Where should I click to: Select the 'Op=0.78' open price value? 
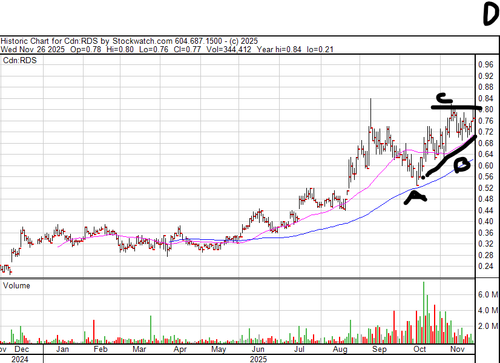(x=85, y=49)
